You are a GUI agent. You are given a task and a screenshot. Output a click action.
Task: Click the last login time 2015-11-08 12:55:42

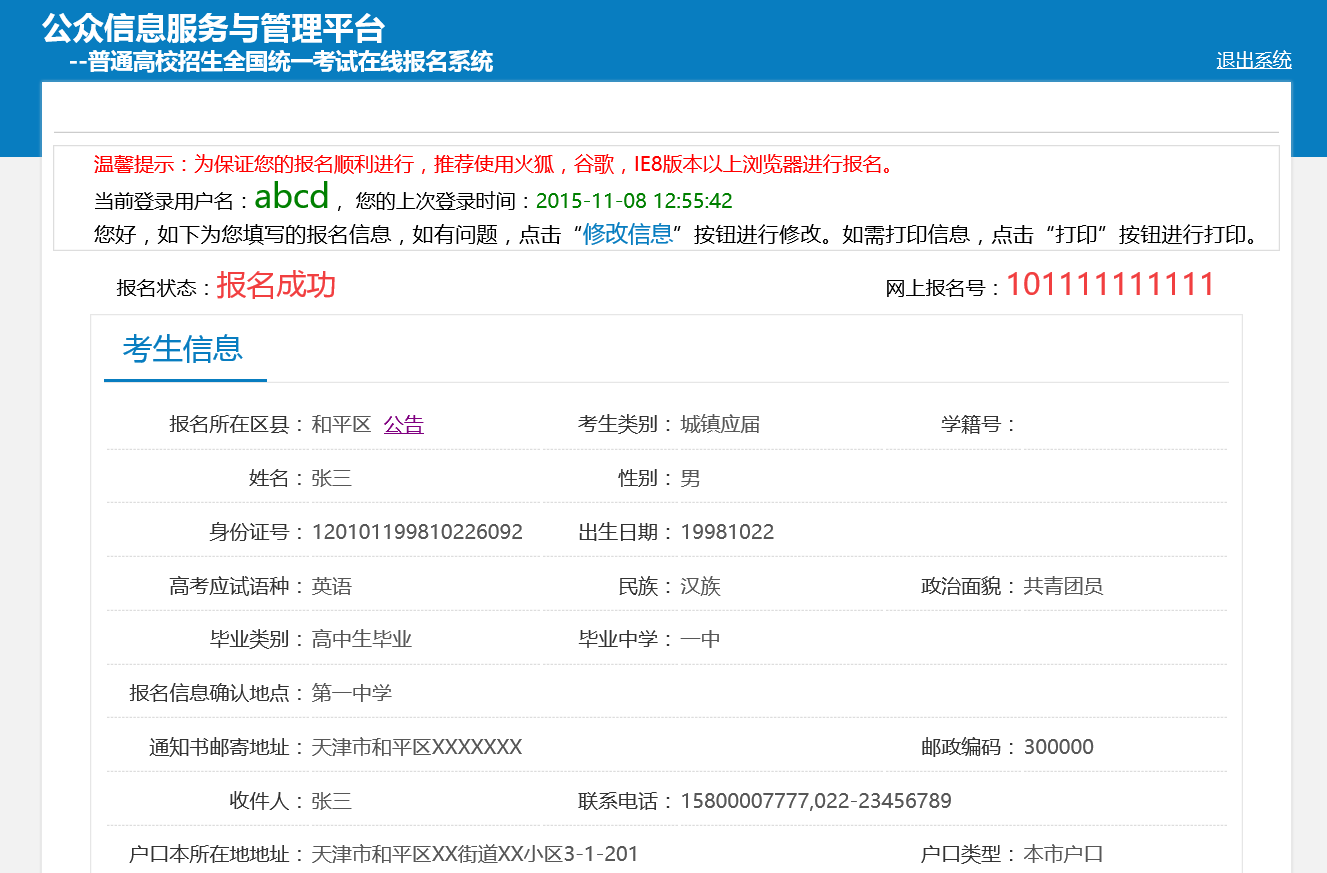pos(634,201)
